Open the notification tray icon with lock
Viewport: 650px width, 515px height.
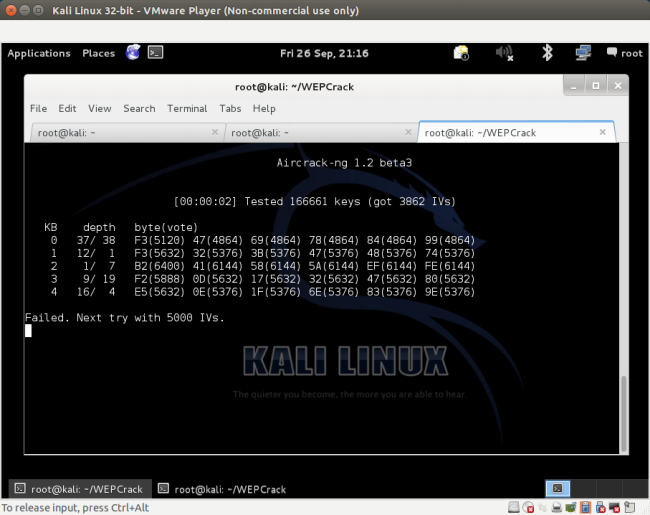[461, 53]
